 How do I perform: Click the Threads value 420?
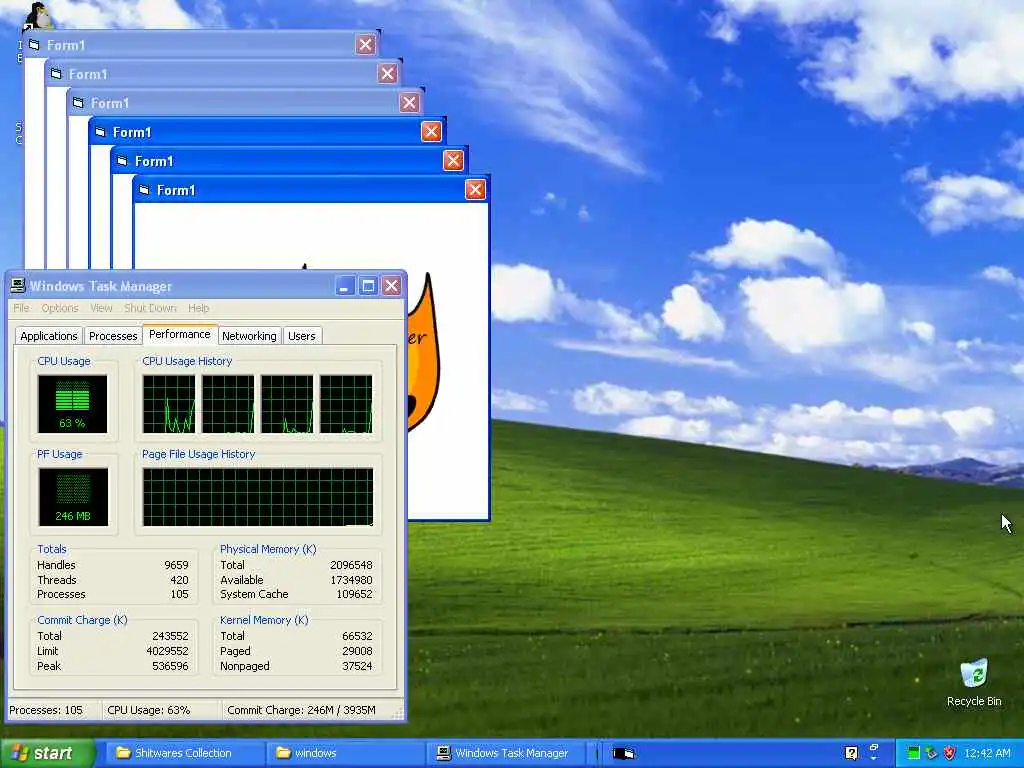point(179,580)
